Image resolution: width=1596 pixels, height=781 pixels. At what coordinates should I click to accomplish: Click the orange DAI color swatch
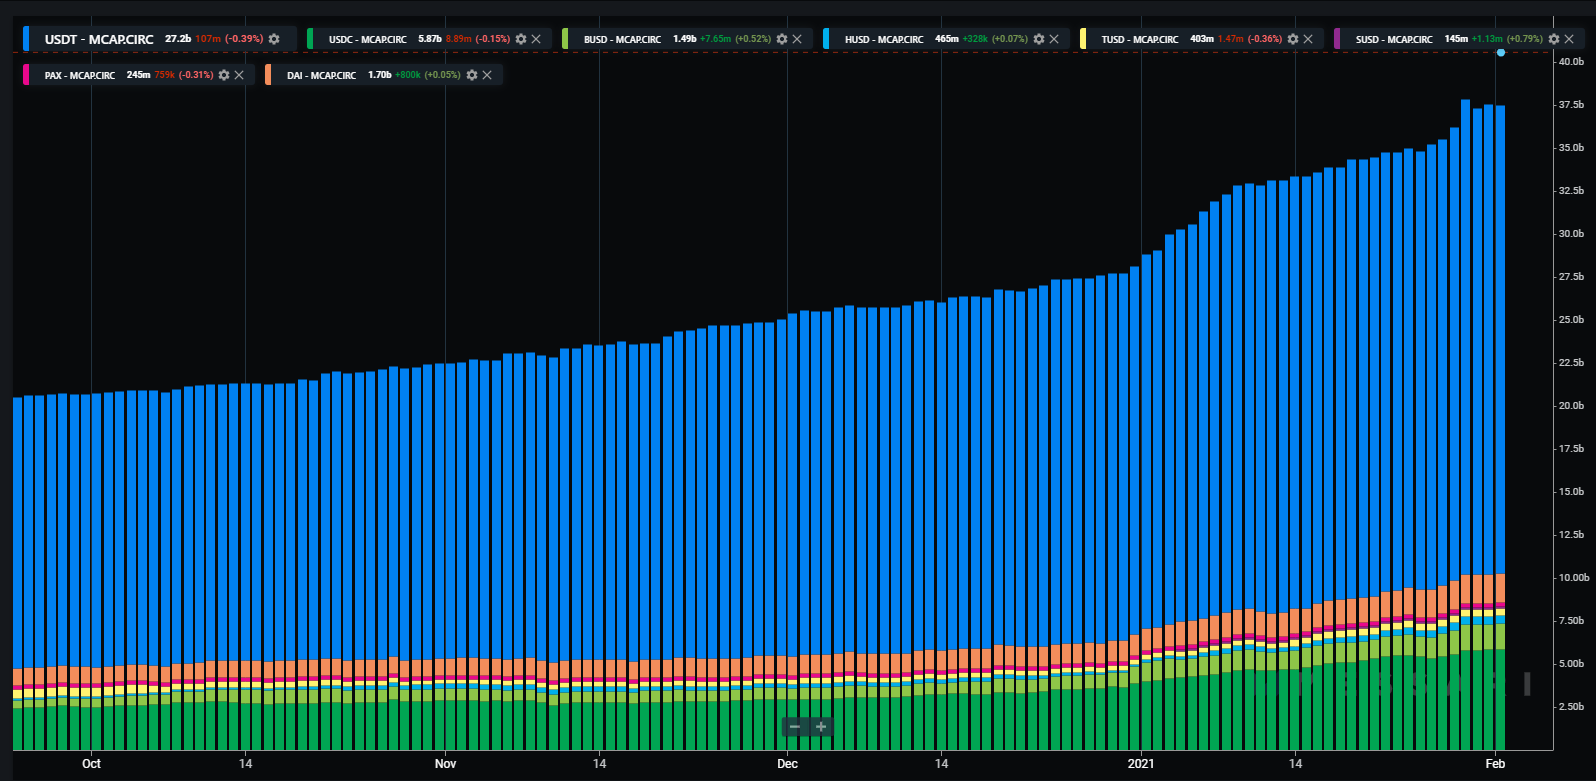268,75
